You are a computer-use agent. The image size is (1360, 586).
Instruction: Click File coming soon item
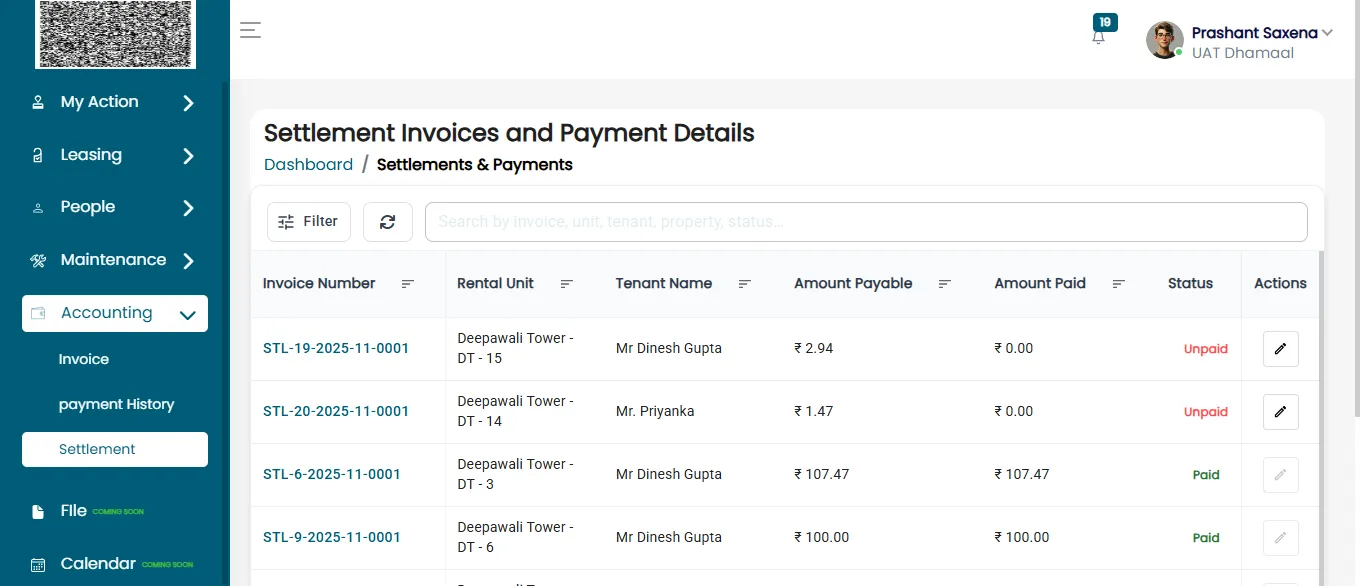(102, 511)
